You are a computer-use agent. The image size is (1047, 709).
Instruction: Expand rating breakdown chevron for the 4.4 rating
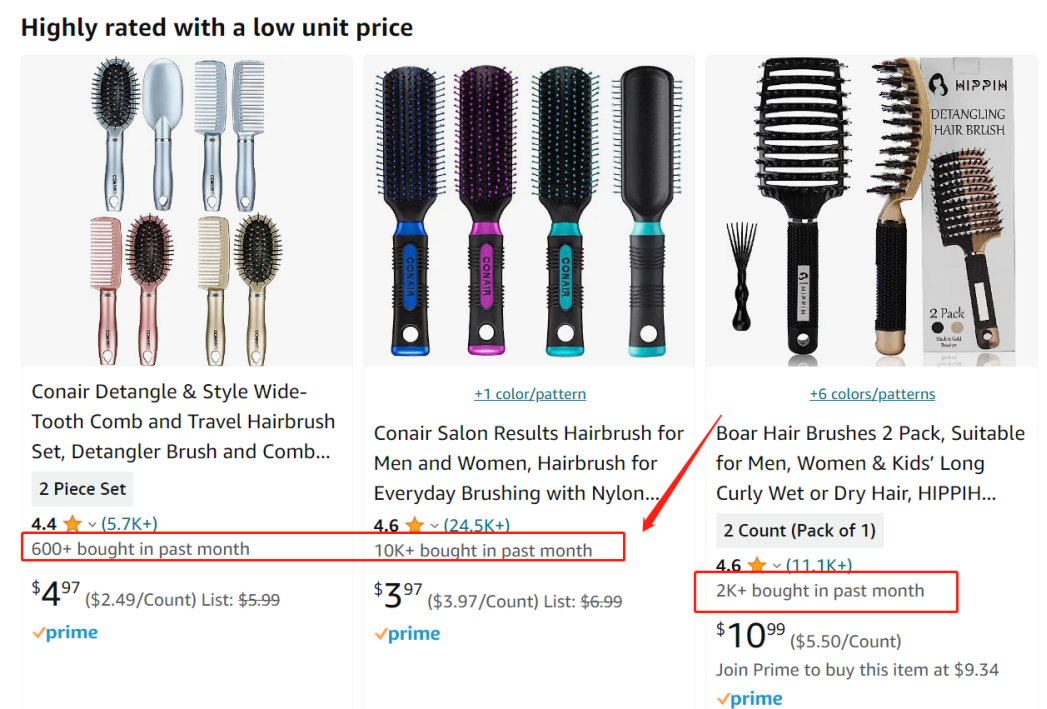coord(92,524)
